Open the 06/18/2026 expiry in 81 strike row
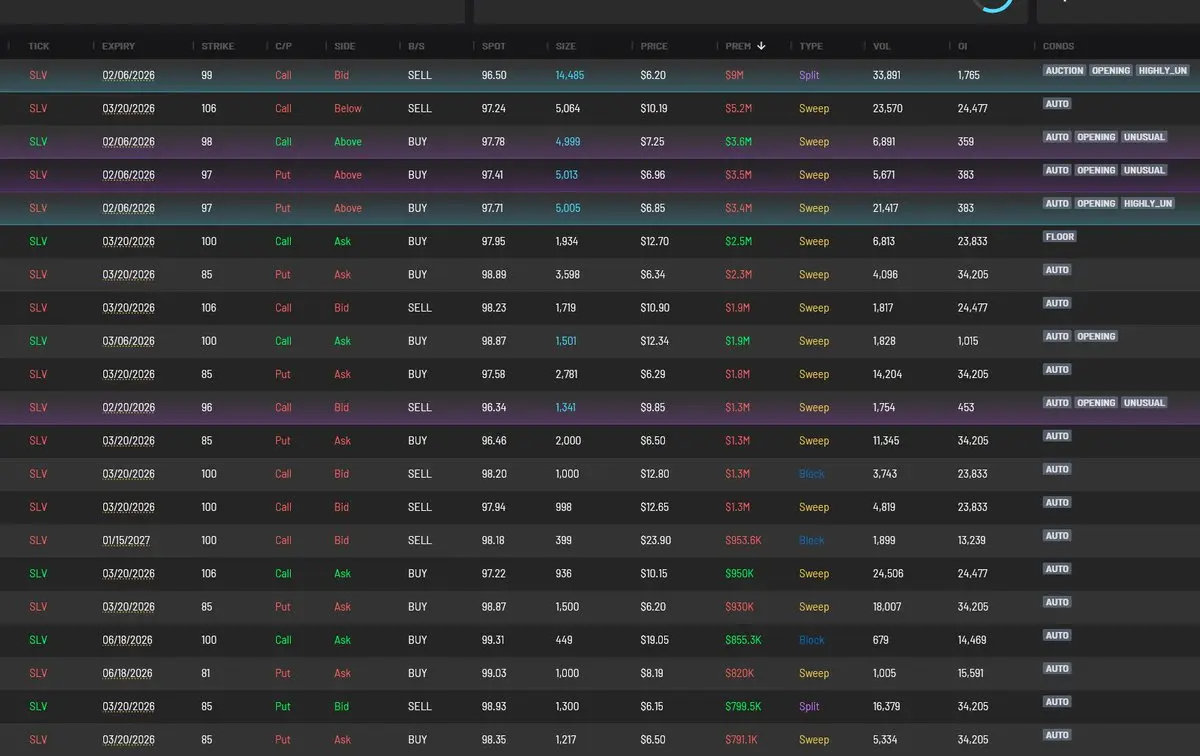Screen dimensions: 1200x756 coord(128,674)
